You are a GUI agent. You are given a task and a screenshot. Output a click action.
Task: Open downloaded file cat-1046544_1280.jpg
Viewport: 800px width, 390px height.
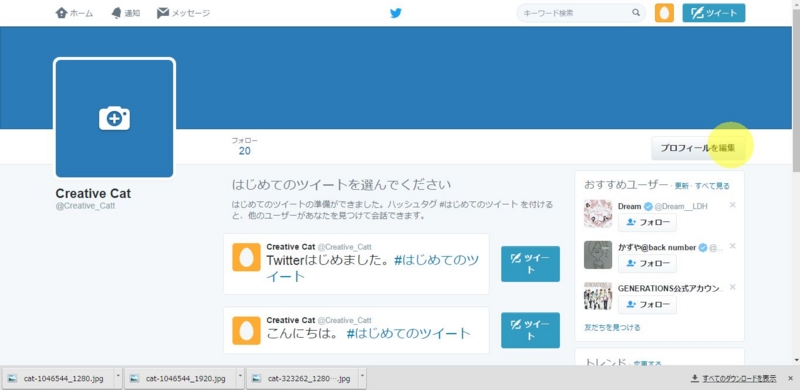[57, 378]
